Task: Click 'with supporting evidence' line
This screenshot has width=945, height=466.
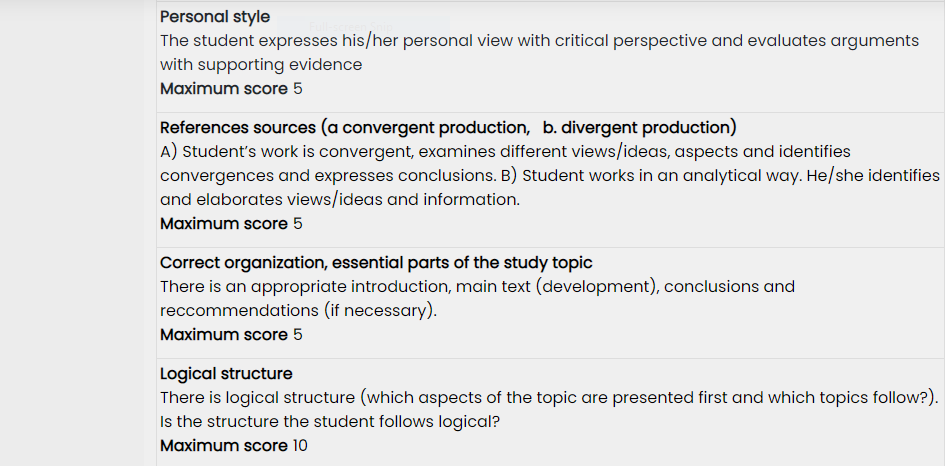Action: tap(261, 65)
